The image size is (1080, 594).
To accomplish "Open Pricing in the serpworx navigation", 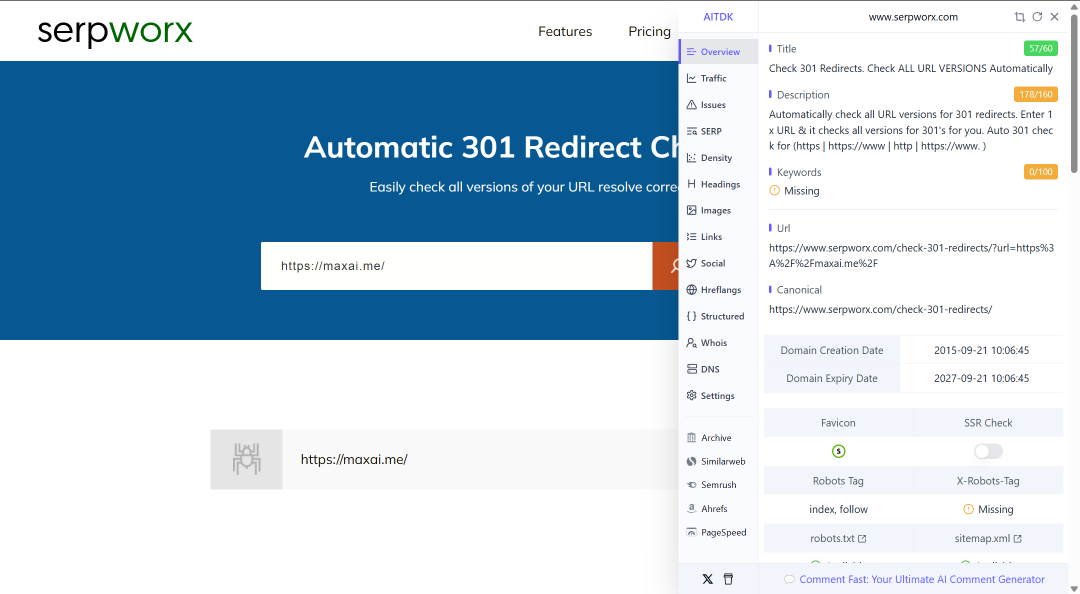I will [650, 31].
